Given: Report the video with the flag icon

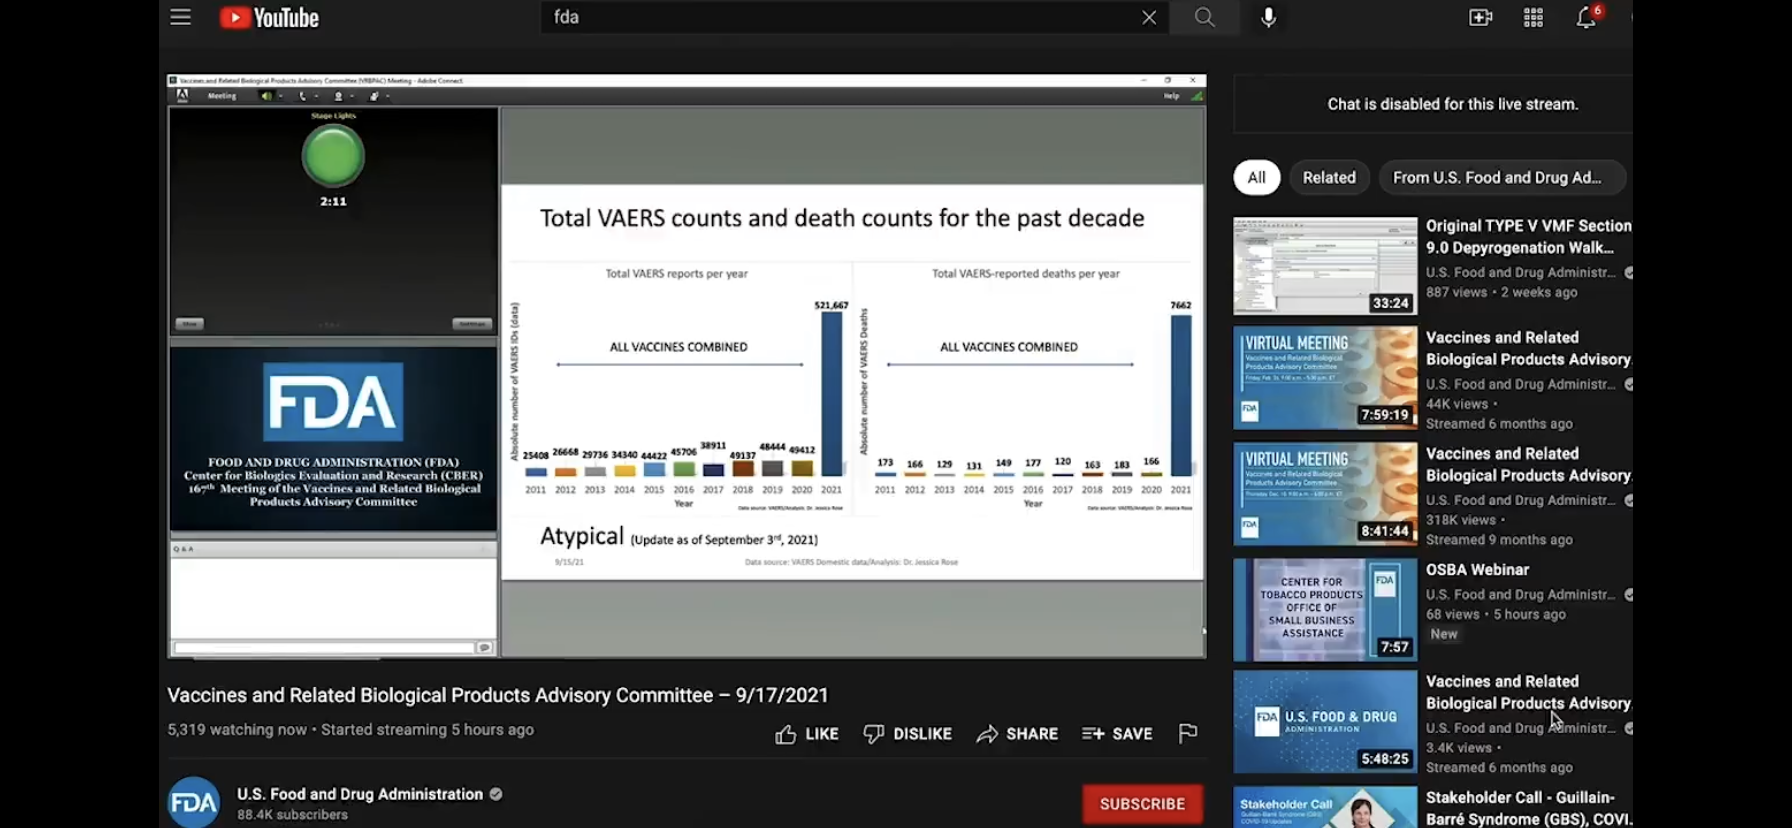Looking at the screenshot, I should point(1187,734).
